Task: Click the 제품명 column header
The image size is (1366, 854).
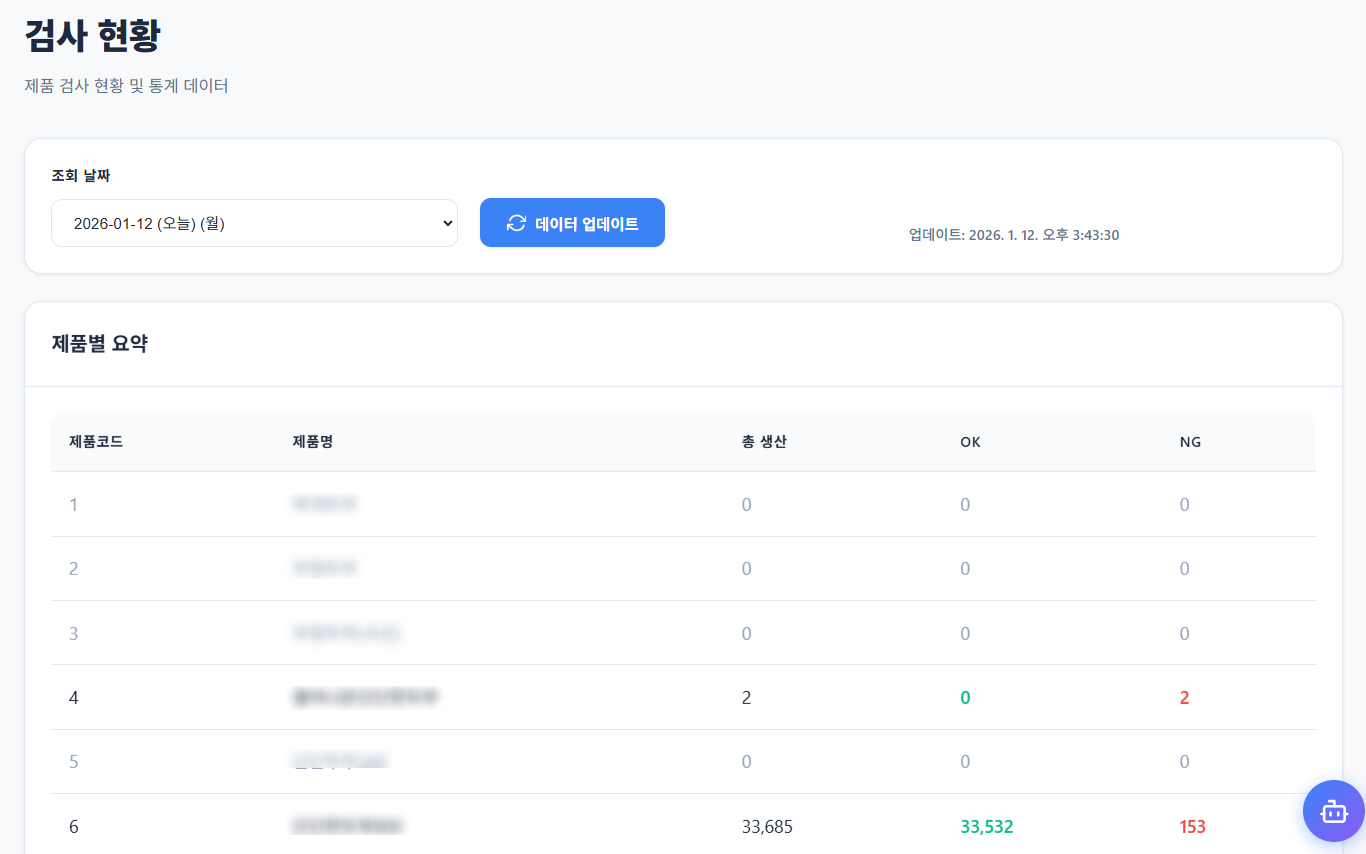Action: 312,442
